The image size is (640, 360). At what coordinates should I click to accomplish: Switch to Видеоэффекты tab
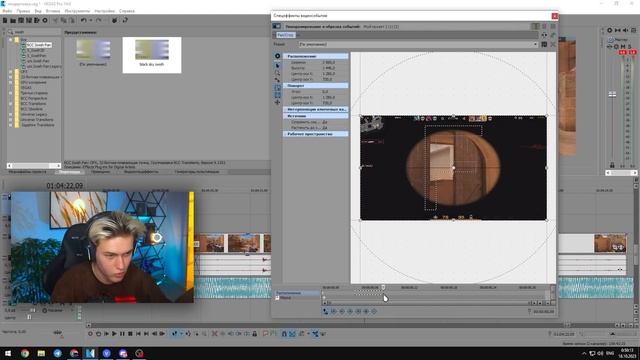point(141,172)
